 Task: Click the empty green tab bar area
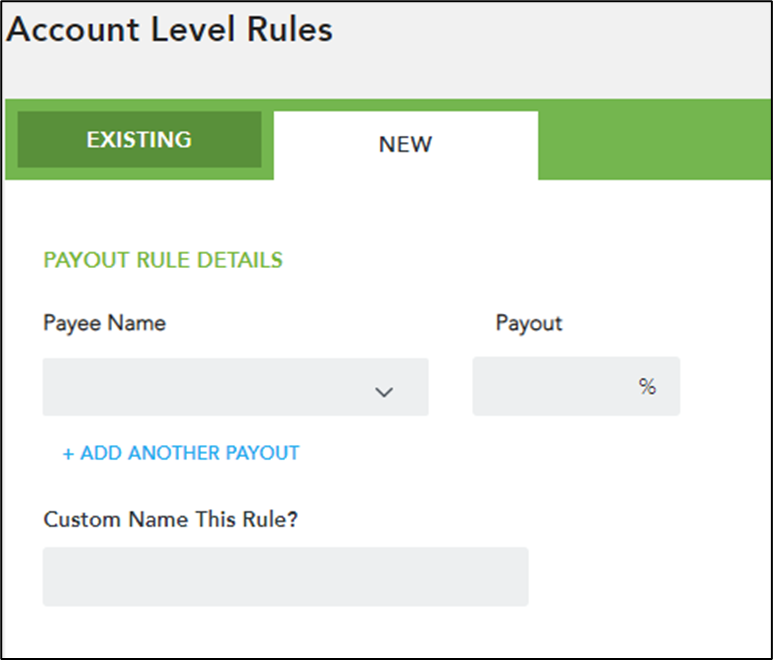(x=655, y=140)
